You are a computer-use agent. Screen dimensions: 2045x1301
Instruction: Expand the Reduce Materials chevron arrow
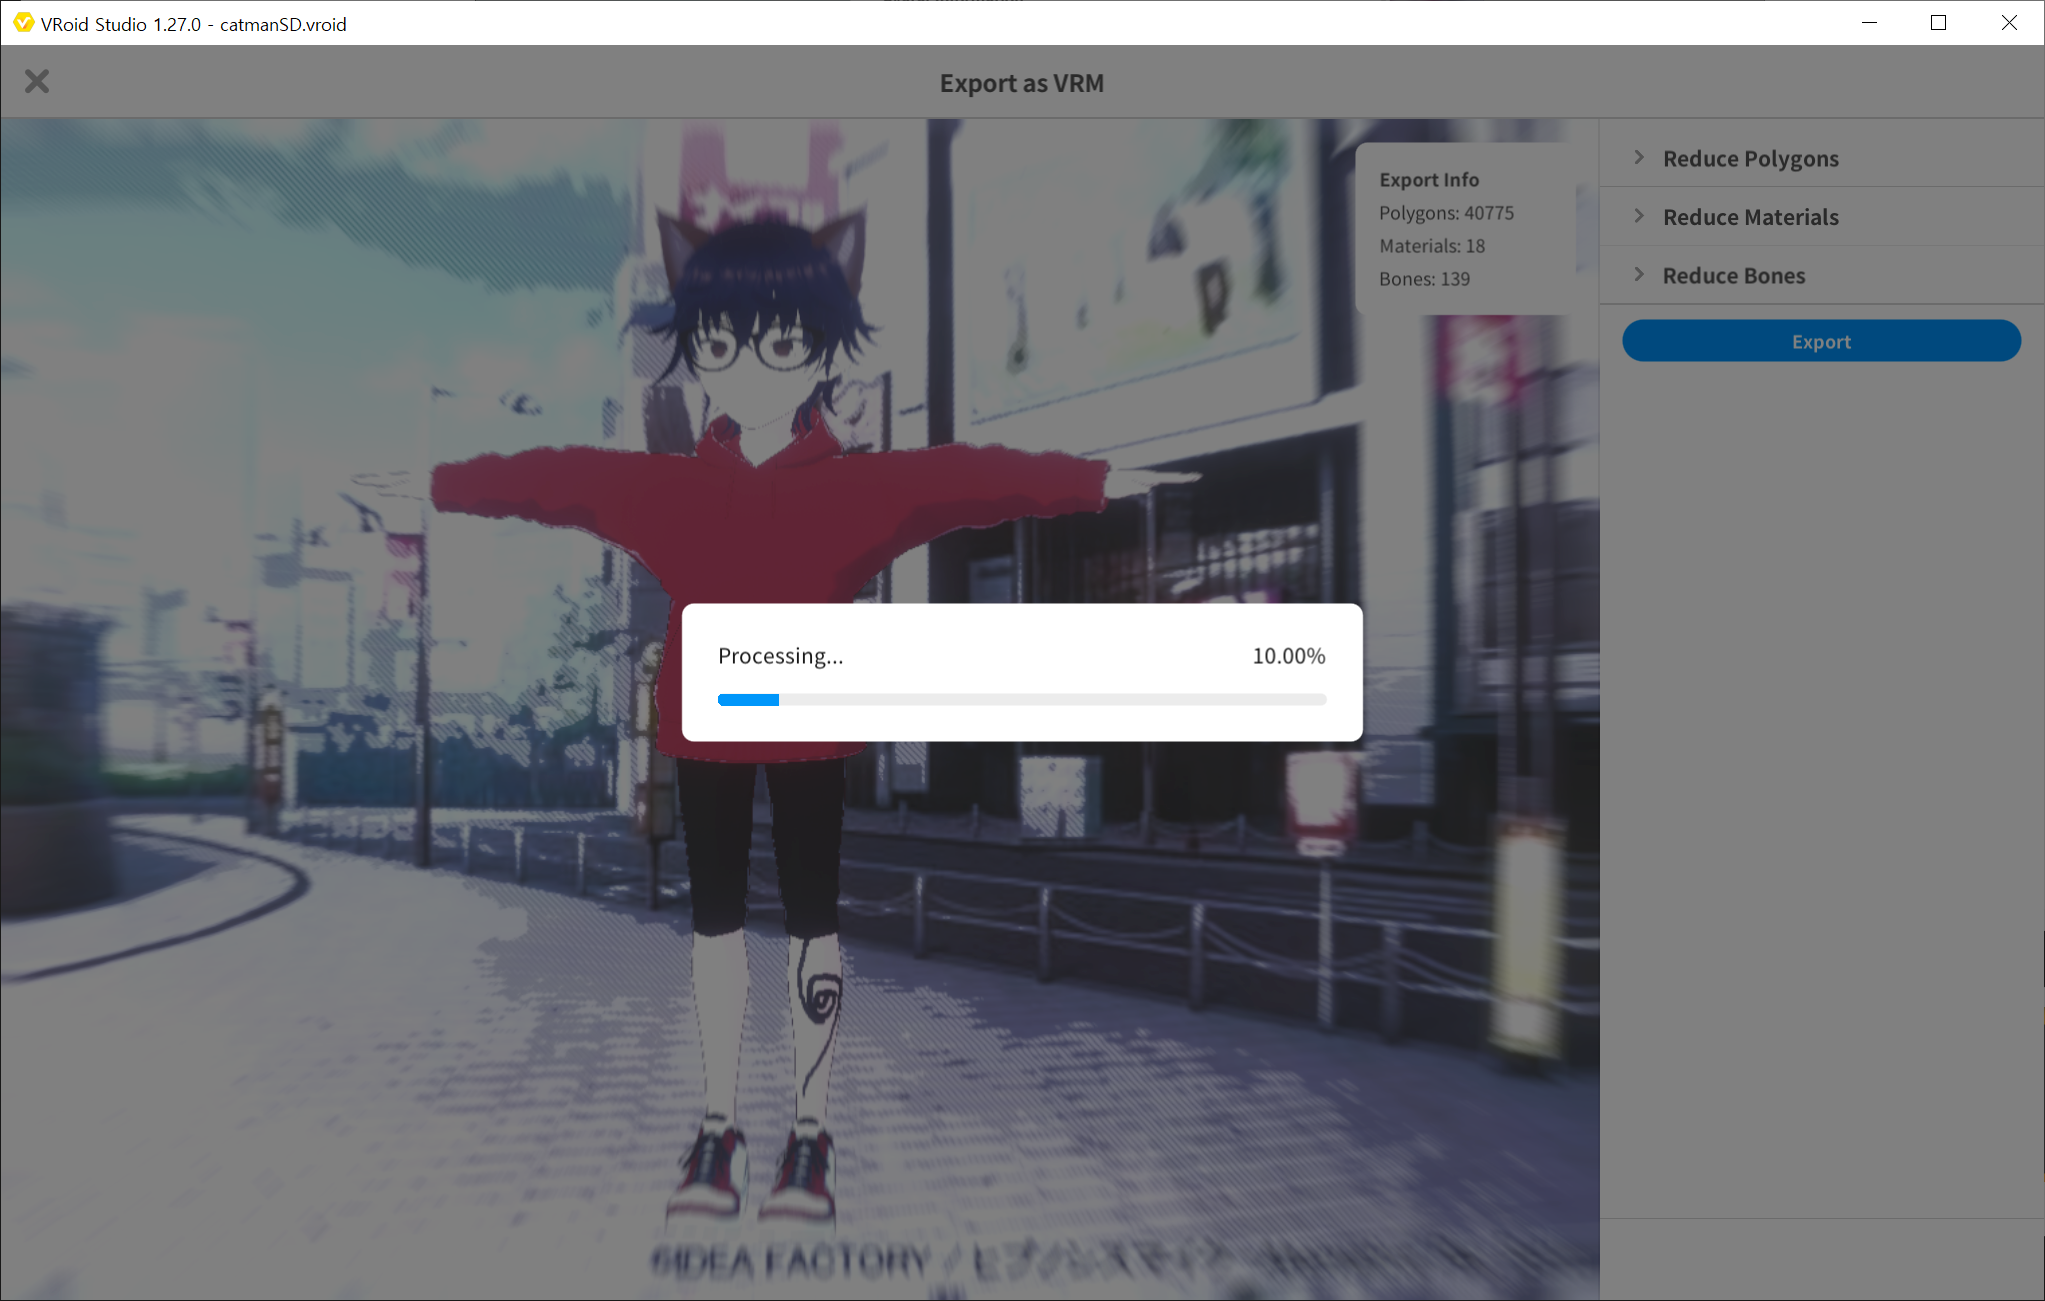pyautogui.click(x=1639, y=216)
